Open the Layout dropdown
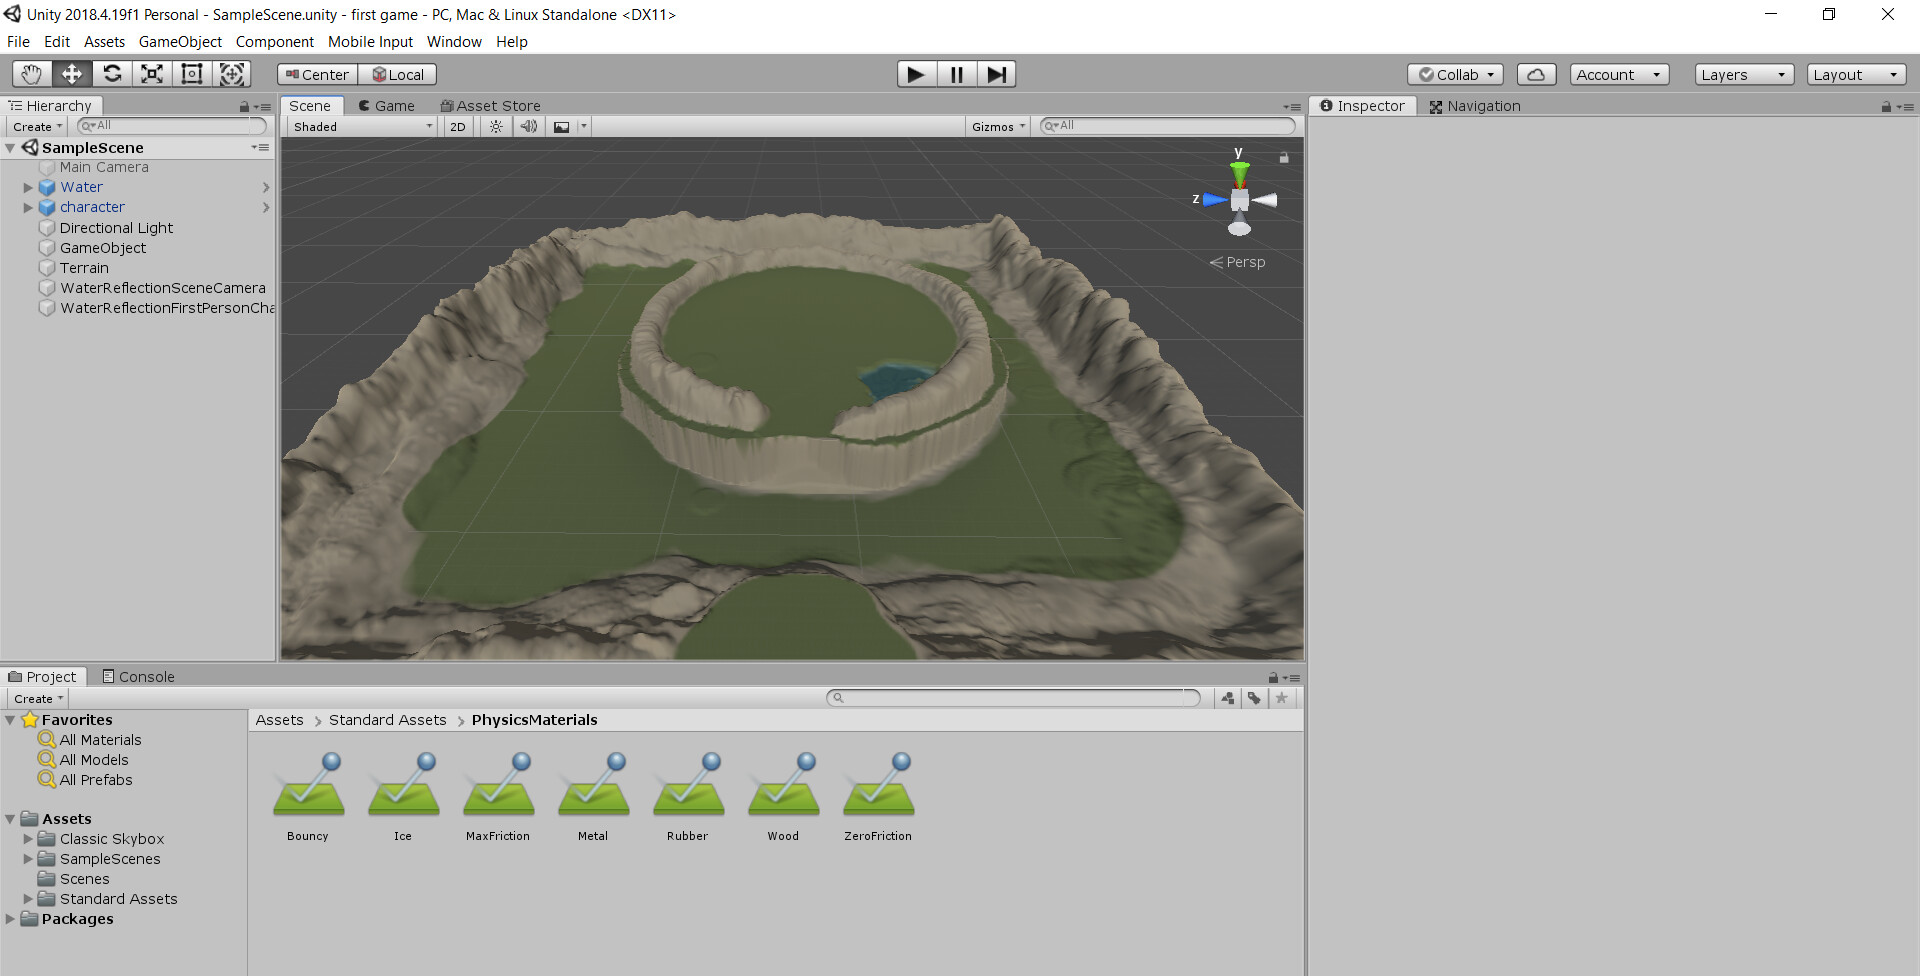Viewport: 1920px width, 976px height. point(1855,73)
